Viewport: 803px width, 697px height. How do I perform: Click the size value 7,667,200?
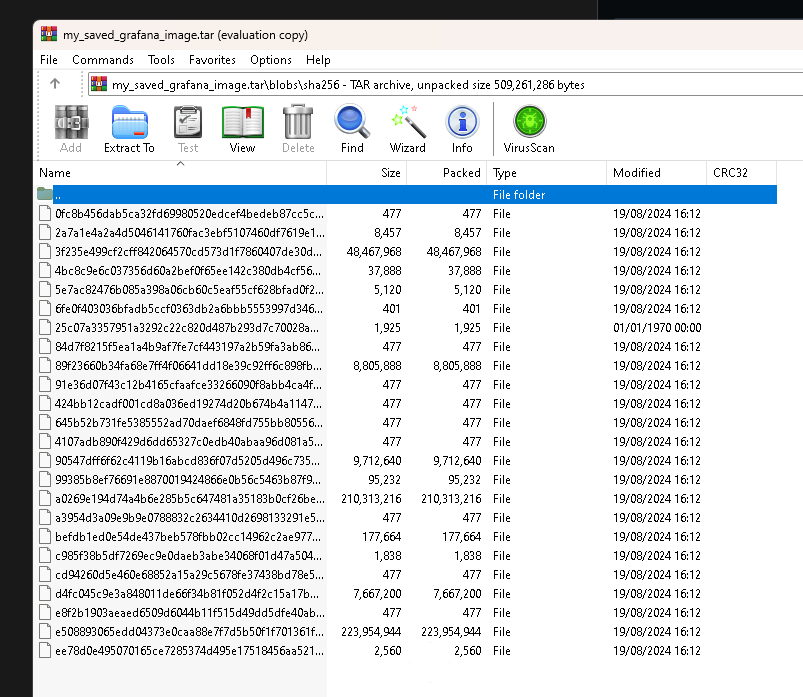pos(377,594)
